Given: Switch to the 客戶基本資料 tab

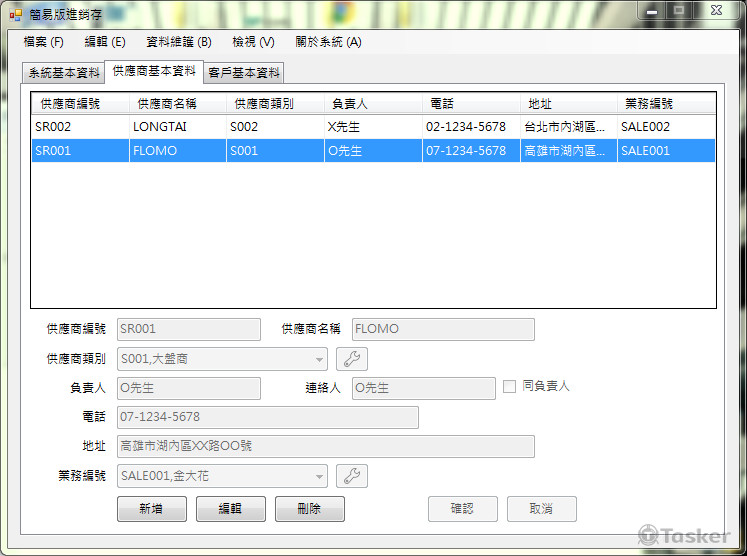Looking at the screenshot, I should tap(244, 73).
